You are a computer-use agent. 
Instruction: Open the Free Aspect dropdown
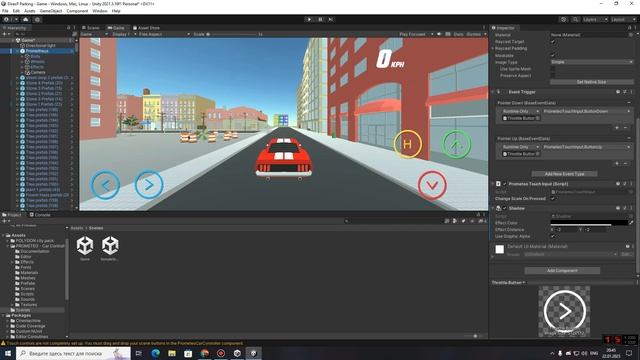(x=164, y=34)
